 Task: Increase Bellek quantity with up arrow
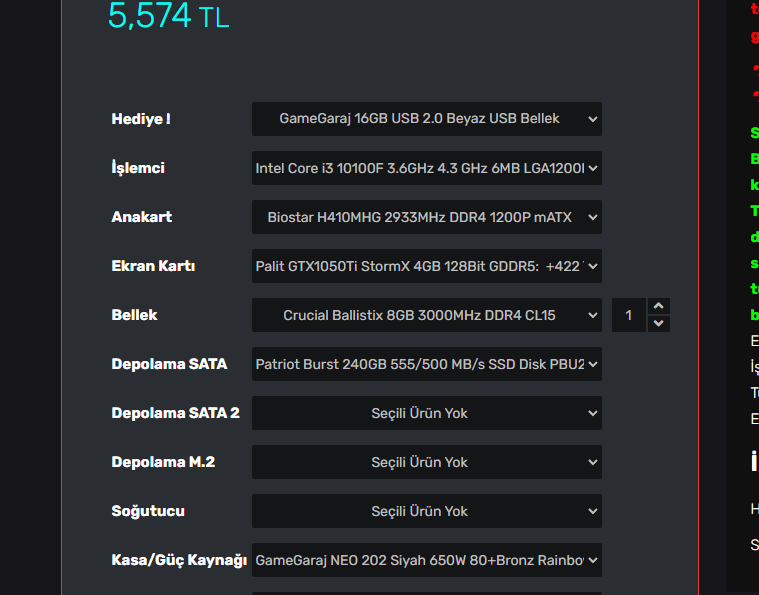point(658,306)
